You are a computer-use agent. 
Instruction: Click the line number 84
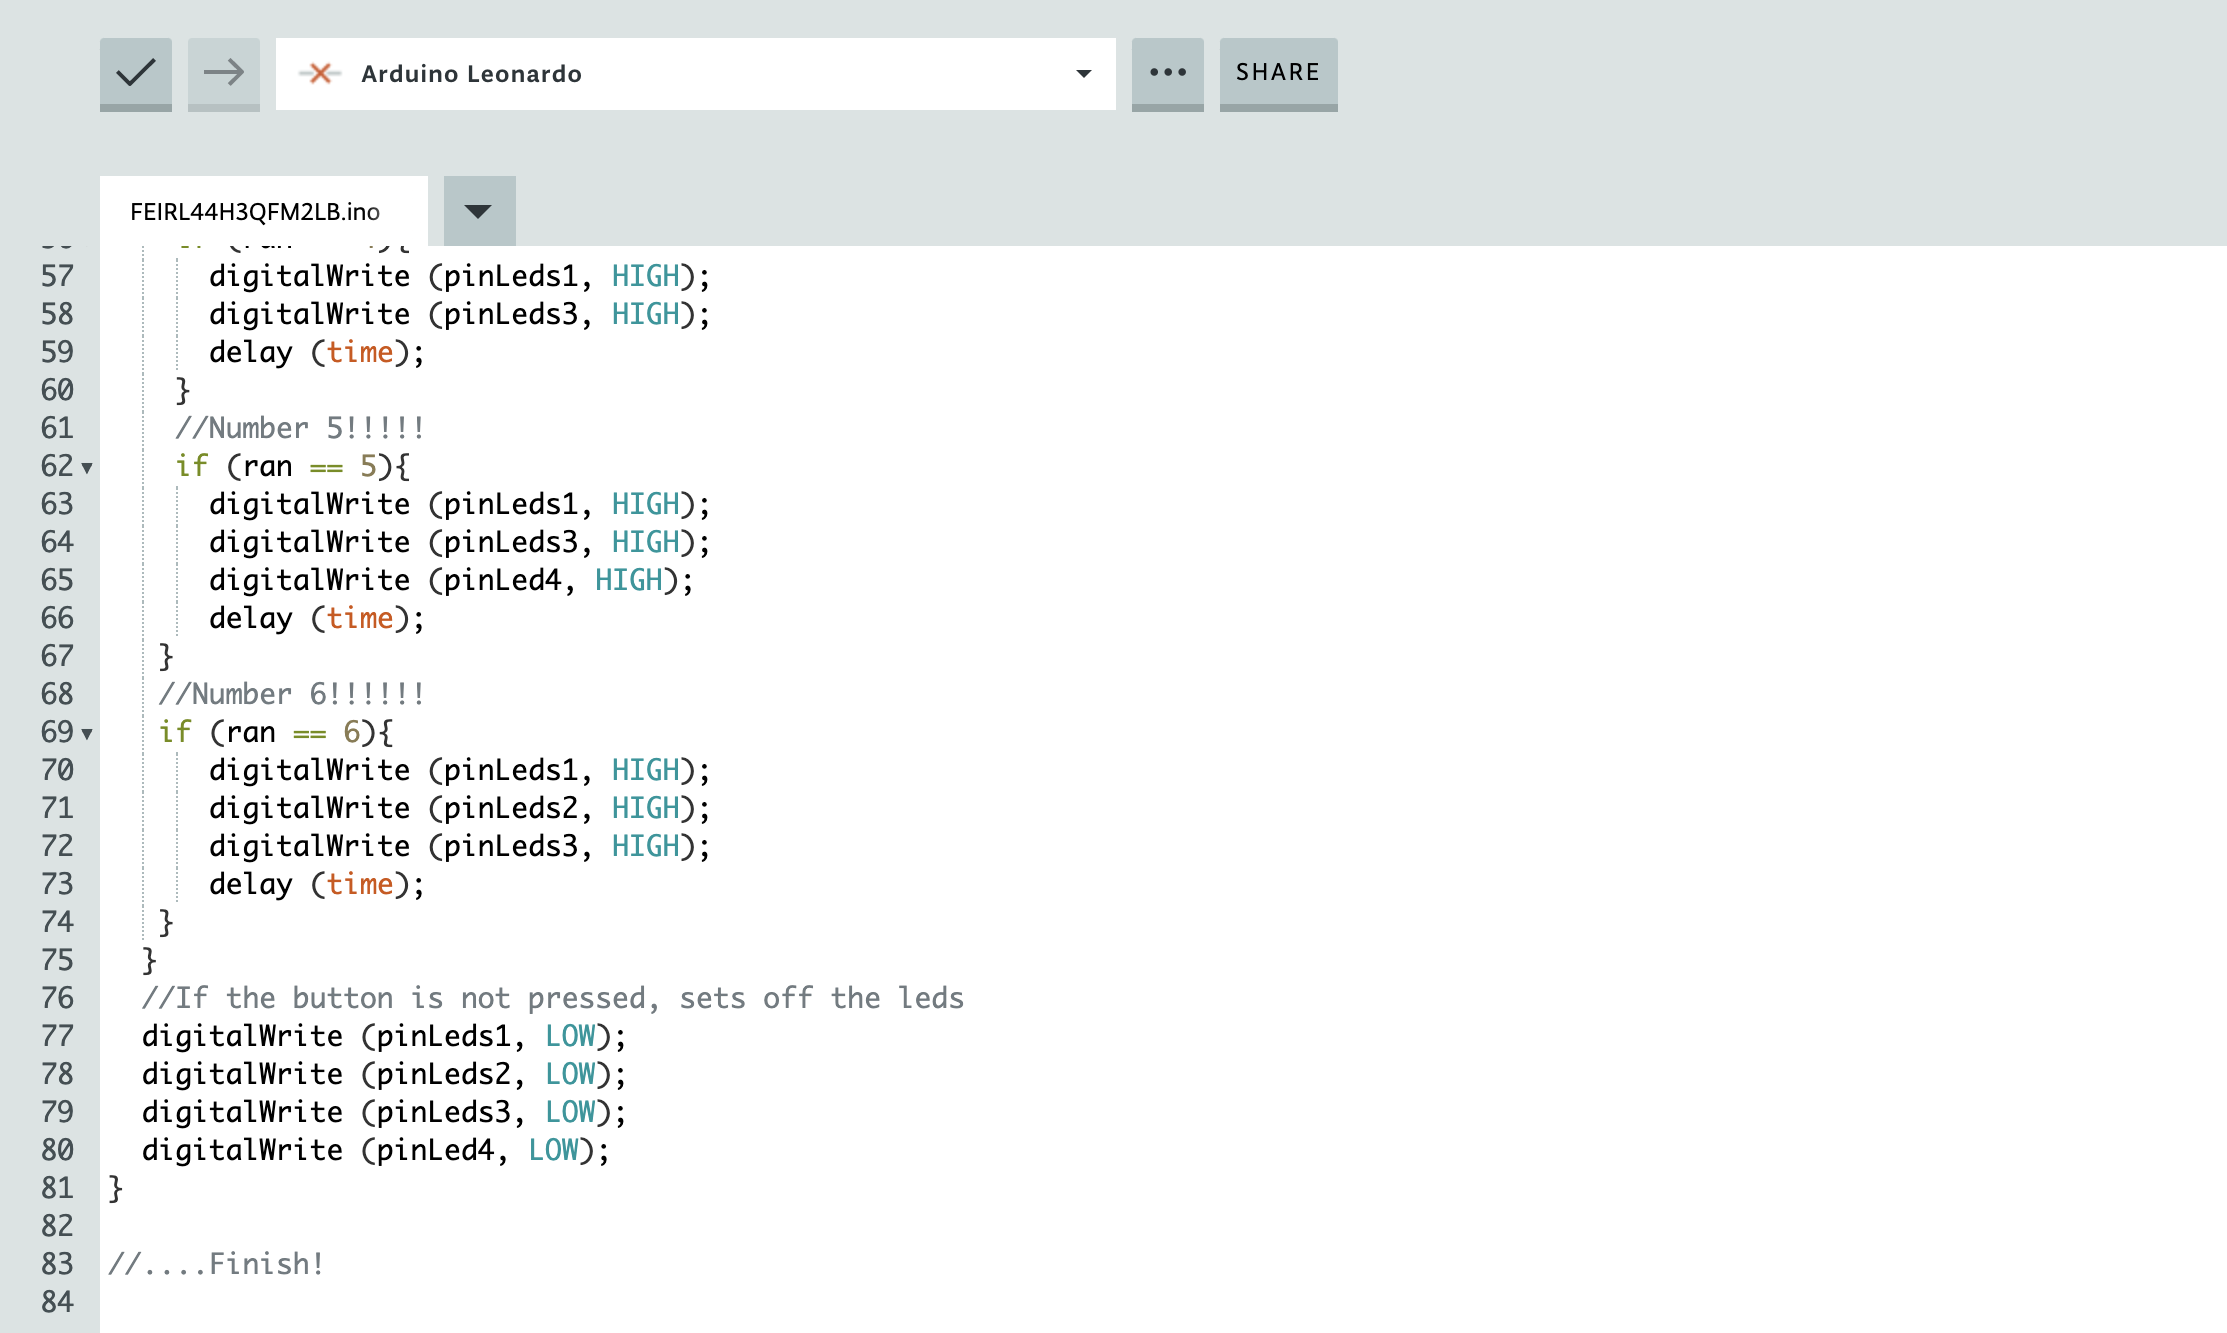point(57,1302)
